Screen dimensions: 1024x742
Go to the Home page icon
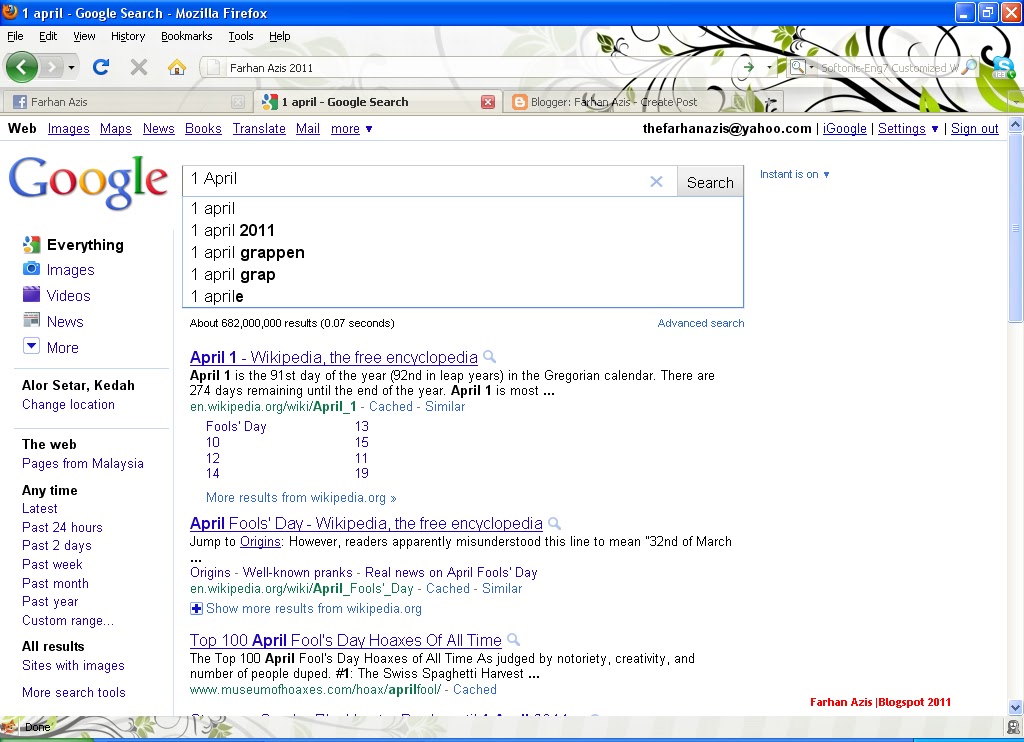176,67
